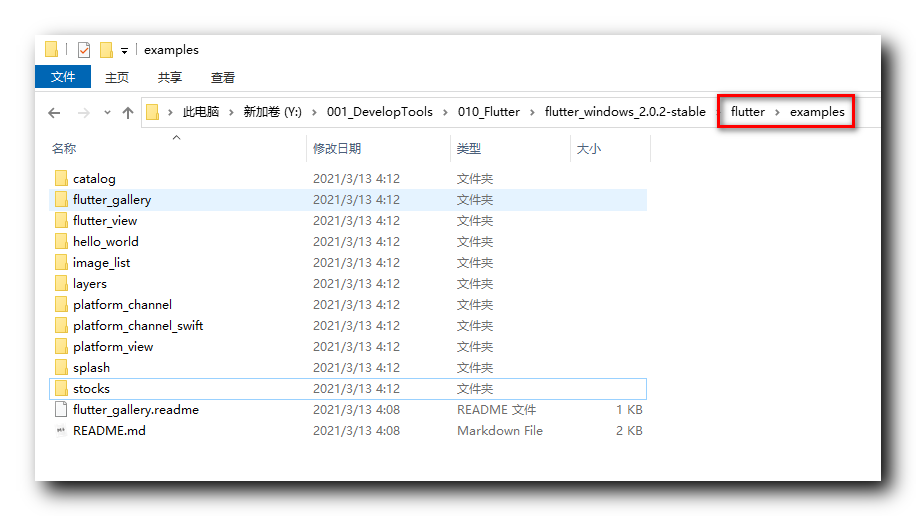Select the image_list folder icon
This screenshot has width=916, height=516.
coord(61,262)
